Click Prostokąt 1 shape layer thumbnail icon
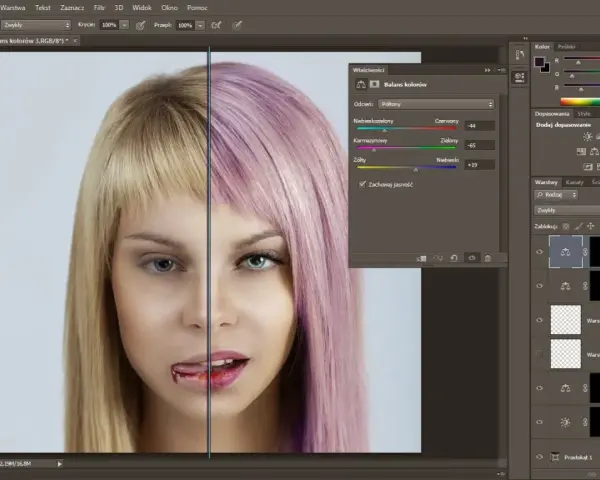This screenshot has height=480, width=600. (555, 457)
